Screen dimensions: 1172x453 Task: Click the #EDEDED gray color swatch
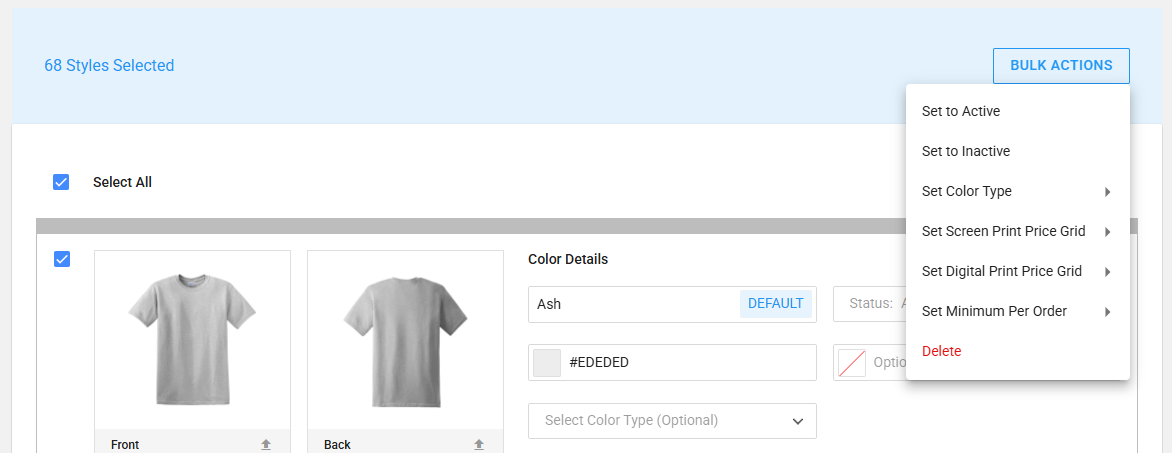(547, 363)
